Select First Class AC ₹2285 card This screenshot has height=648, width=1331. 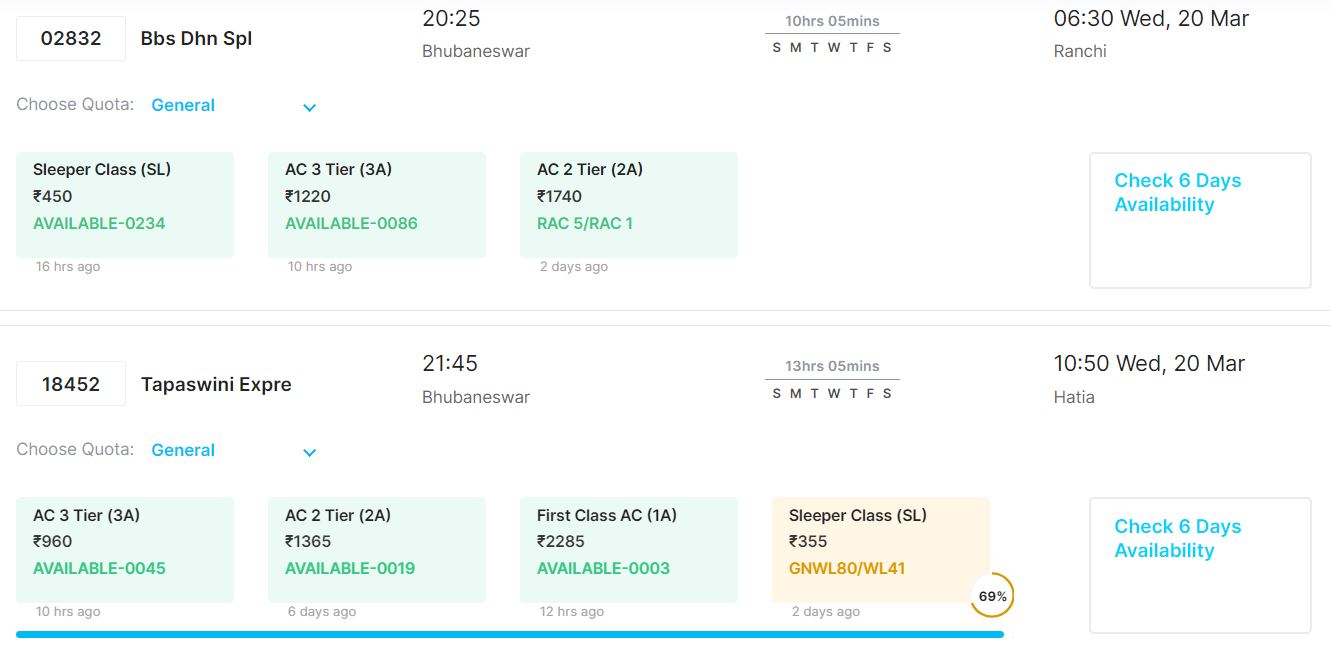(629, 549)
